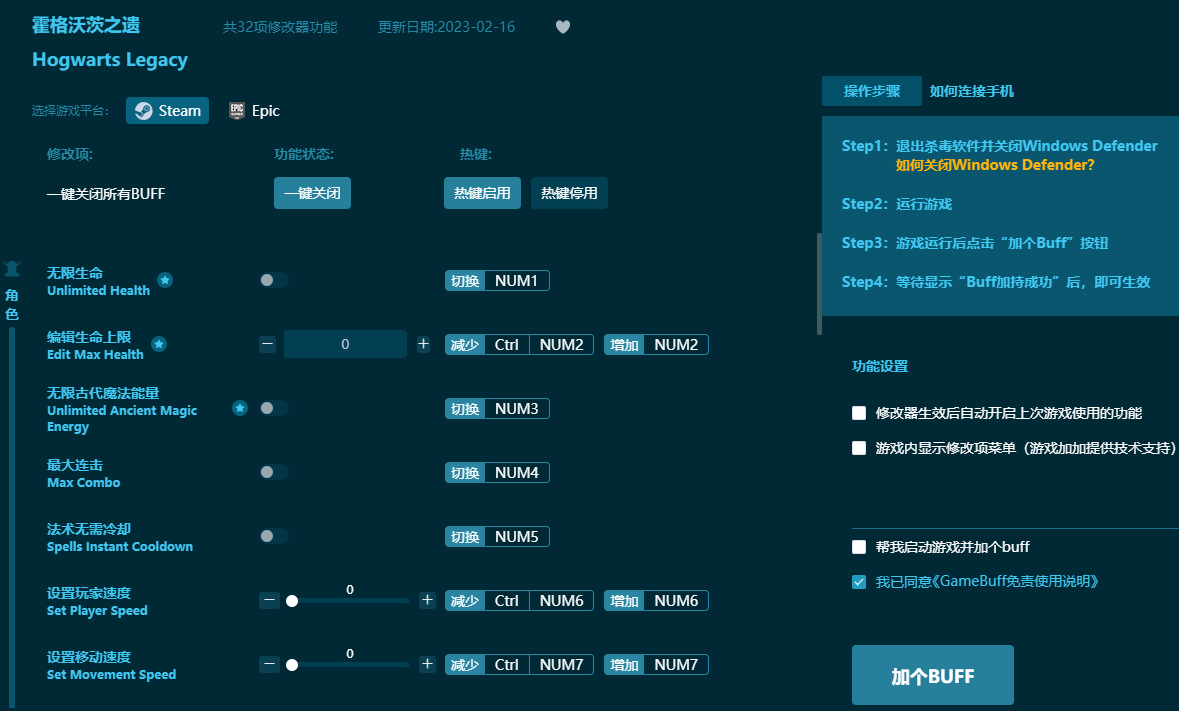Switch to the 操作步骤 tab
The width and height of the screenshot is (1179, 711).
coord(871,91)
